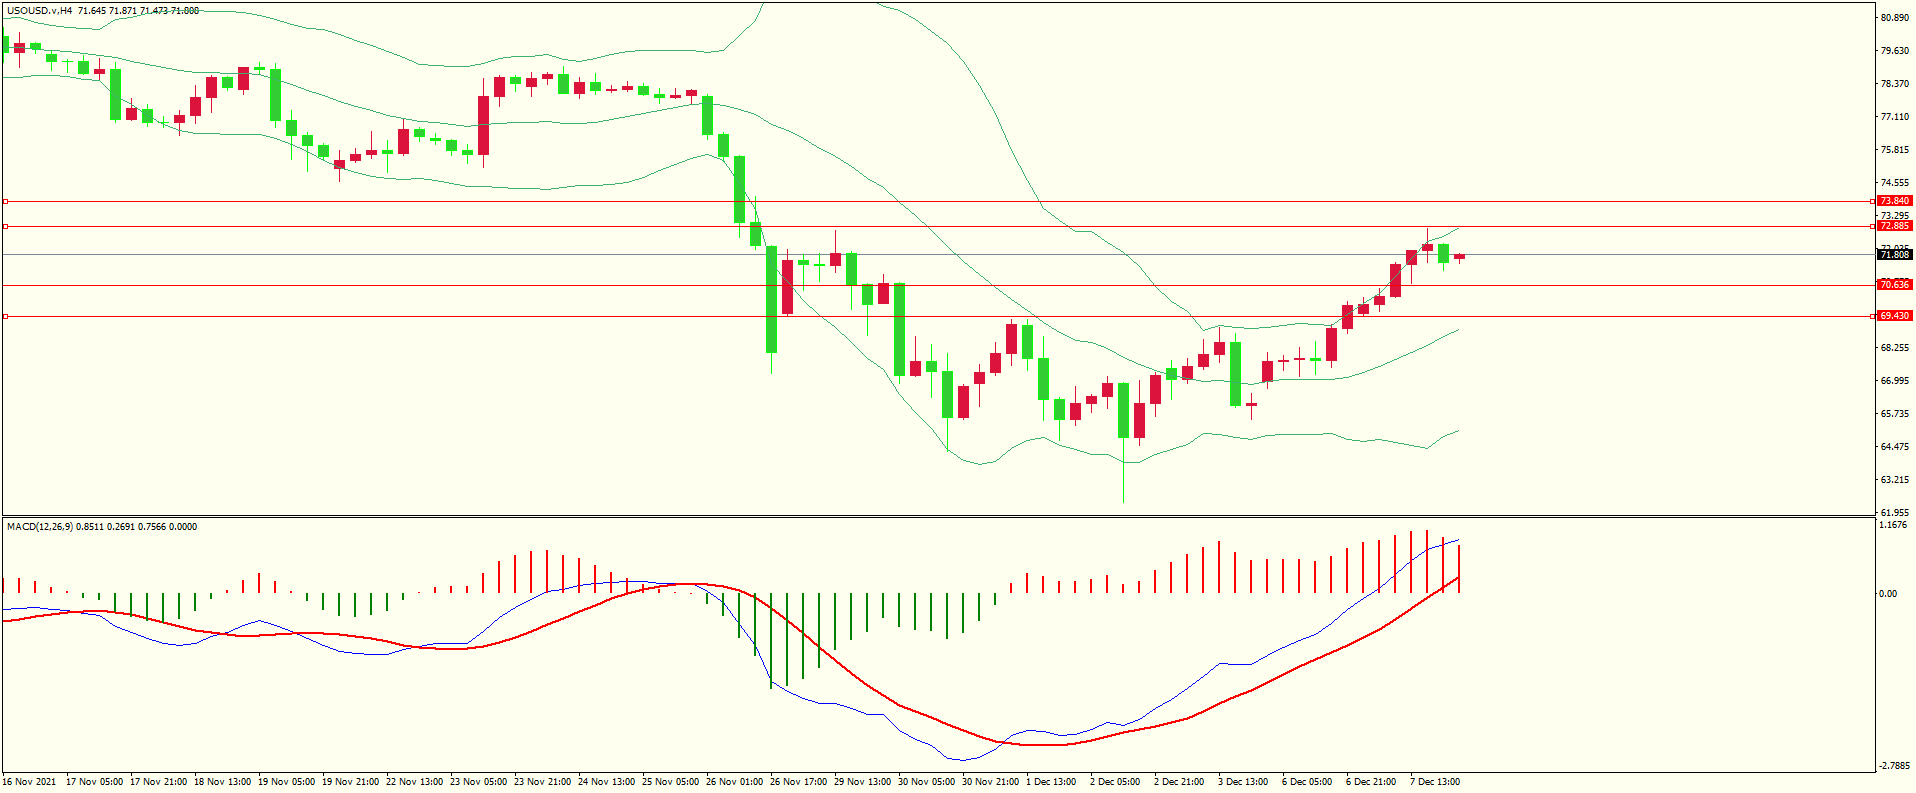The image size is (1916, 793).
Task: Click the 68.255 price scale value
Action: click(1894, 348)
